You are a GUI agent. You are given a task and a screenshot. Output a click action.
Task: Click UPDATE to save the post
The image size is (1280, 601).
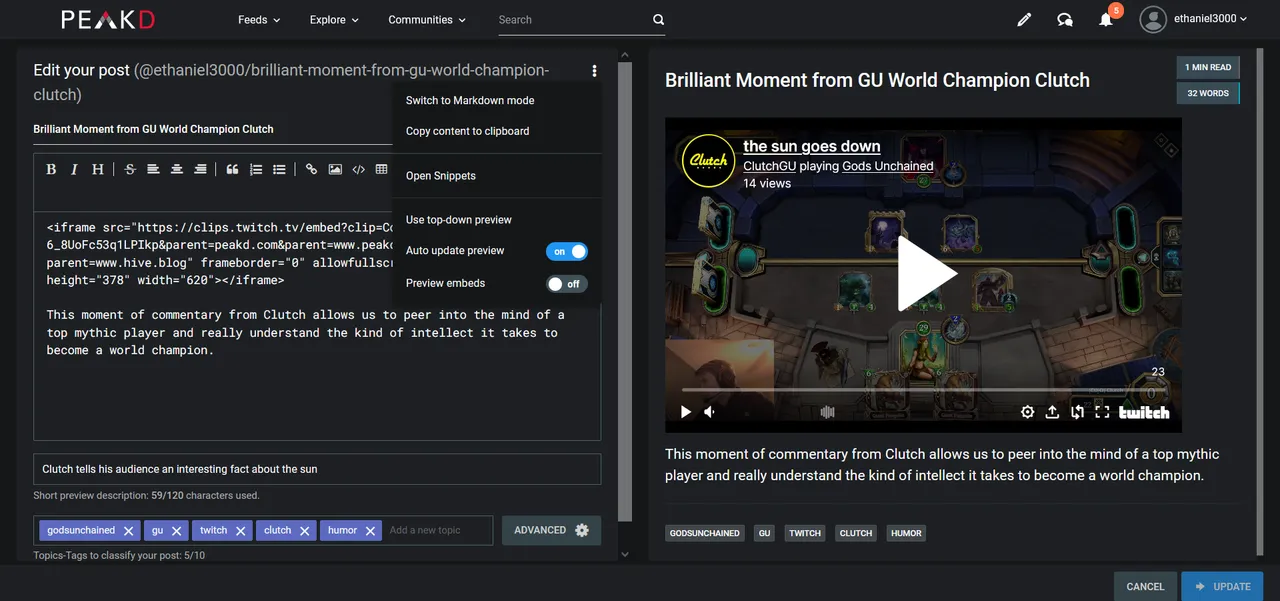[x=1222, y=587]
